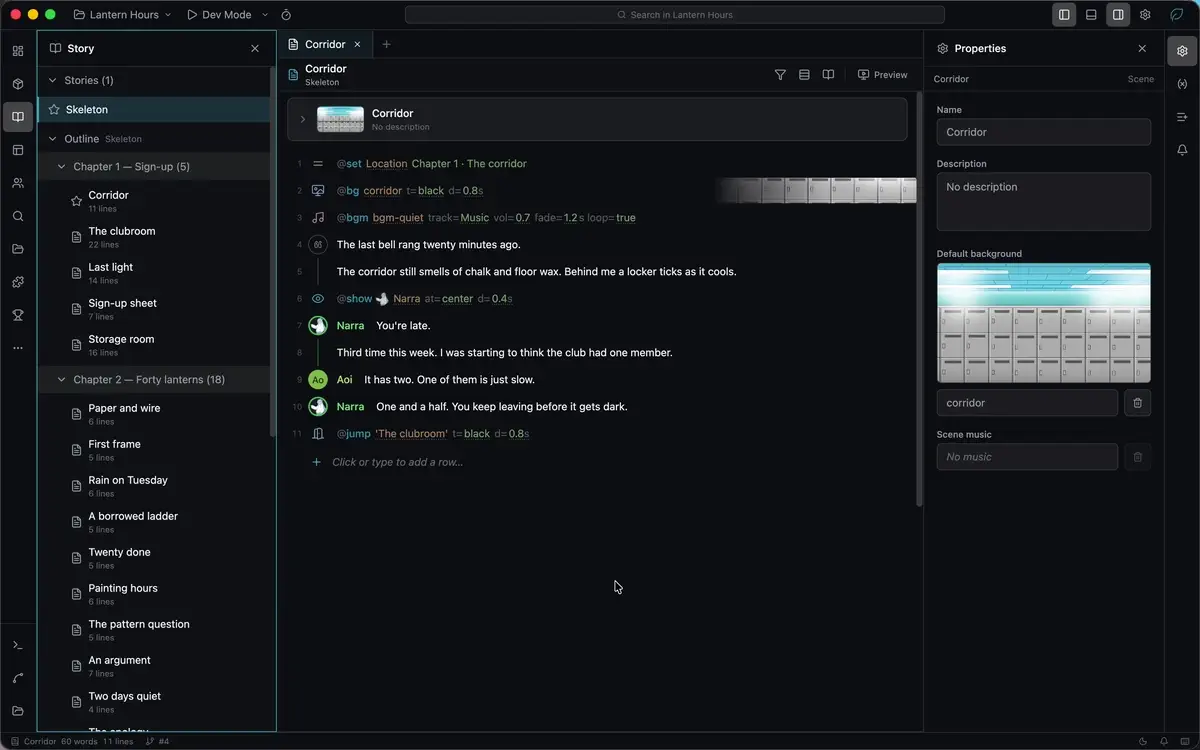Open the Characters people icon
The height and width of the screenshot is (750, 1200).
point(18,183)
